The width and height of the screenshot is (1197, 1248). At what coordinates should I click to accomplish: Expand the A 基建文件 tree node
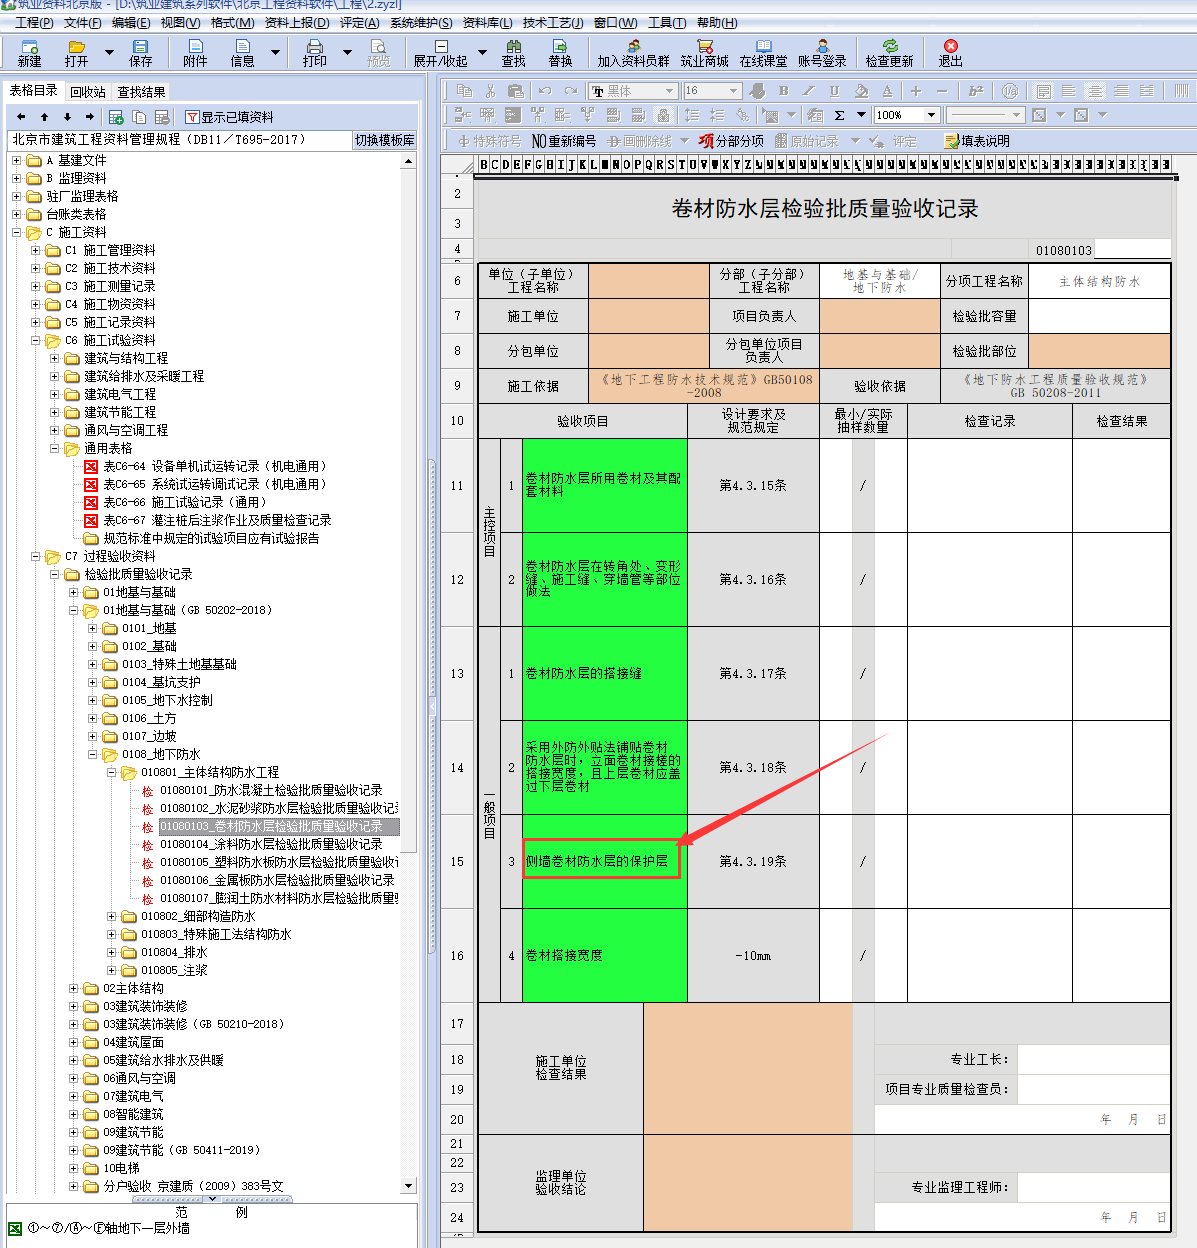click(16, 160)
